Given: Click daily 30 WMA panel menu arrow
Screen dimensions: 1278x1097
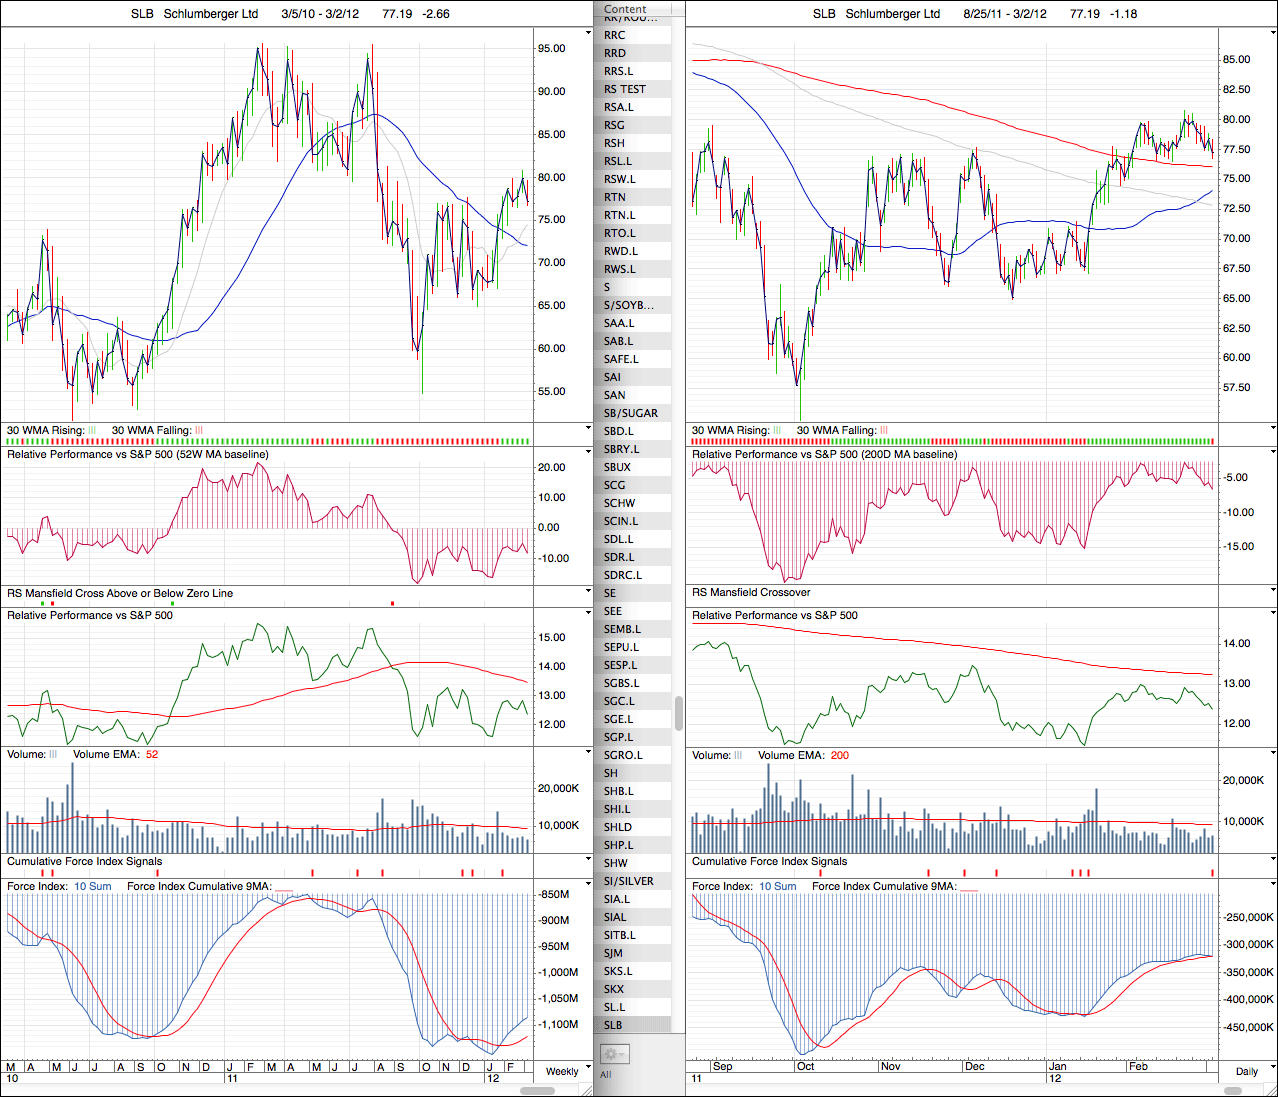Looking at the screenshot, I should pos(1272,428).
